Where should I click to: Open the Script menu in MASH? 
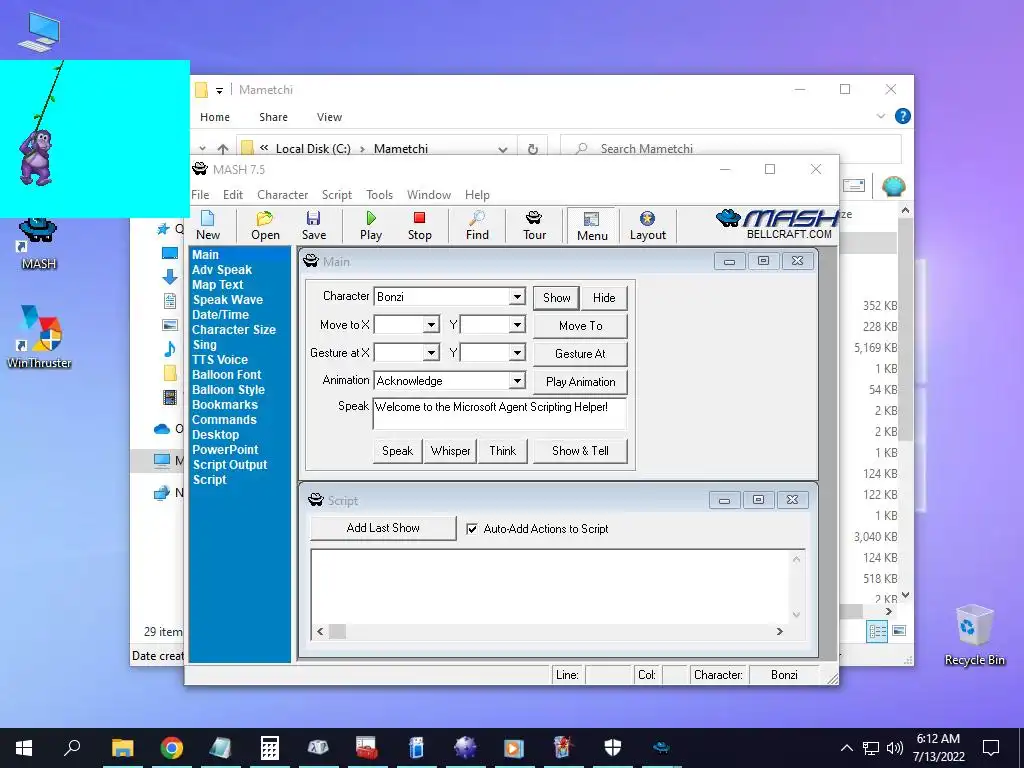336,195
